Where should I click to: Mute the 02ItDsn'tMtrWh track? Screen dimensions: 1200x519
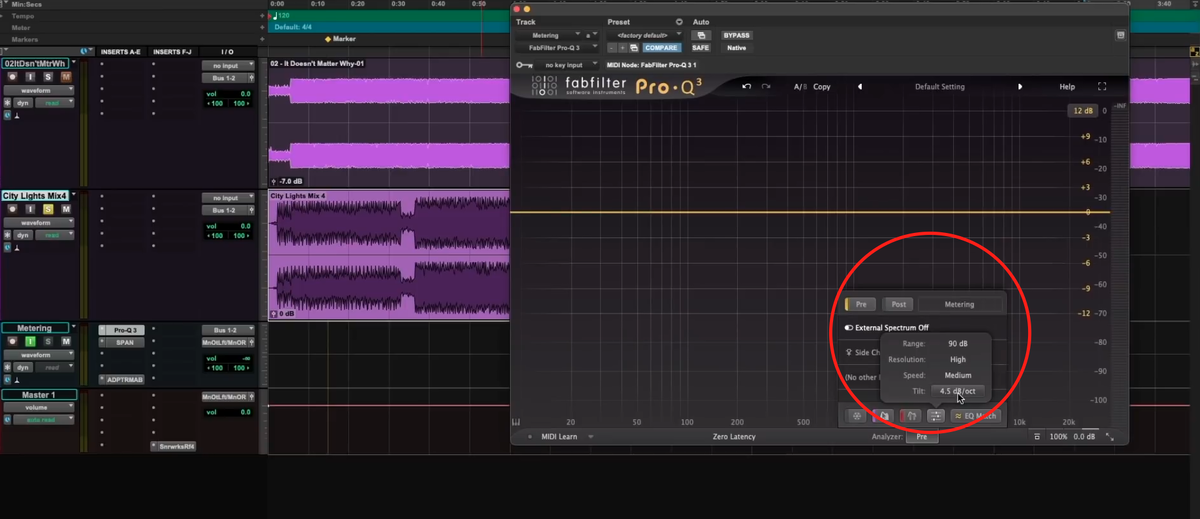66,77
